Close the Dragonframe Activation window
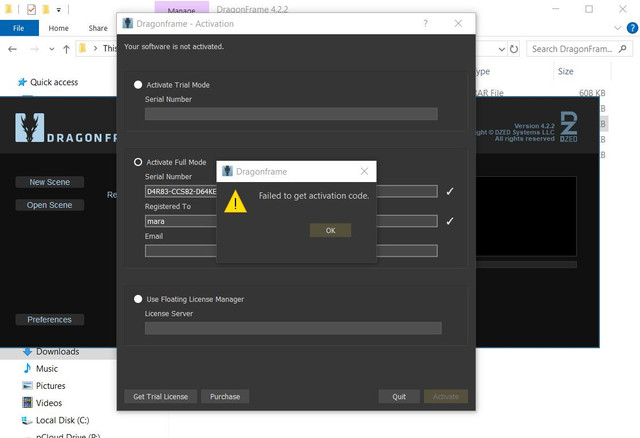This screenshot has height=438, width=640. click(458, 24)
